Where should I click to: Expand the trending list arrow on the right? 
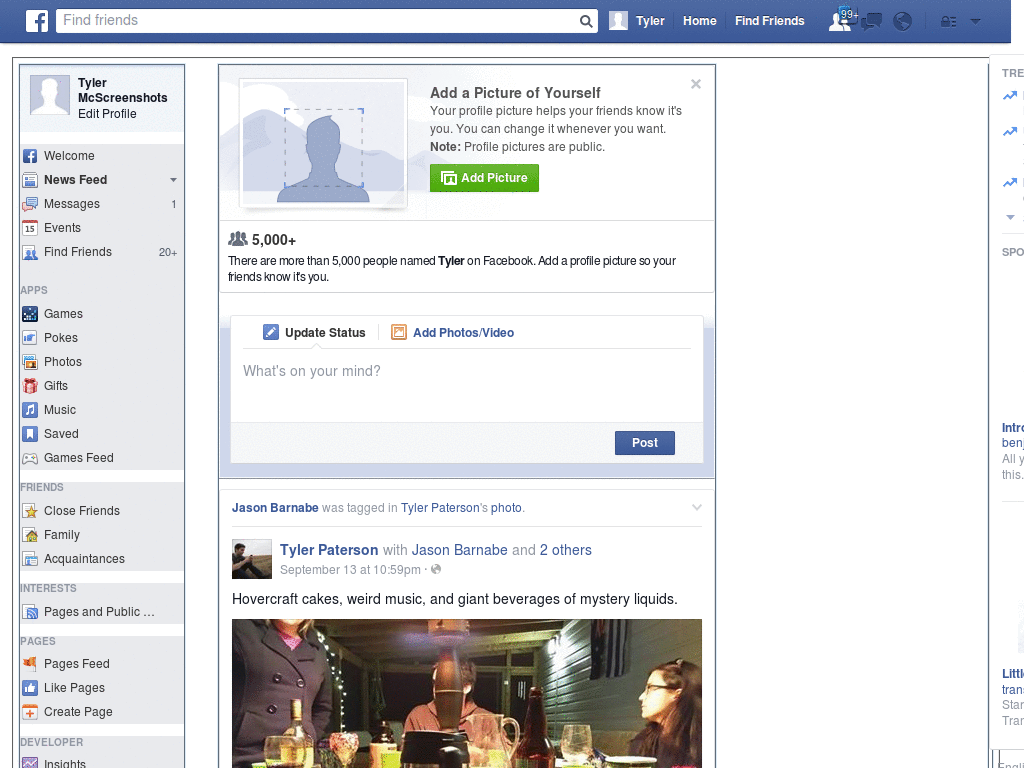(x=1010, y=217)
